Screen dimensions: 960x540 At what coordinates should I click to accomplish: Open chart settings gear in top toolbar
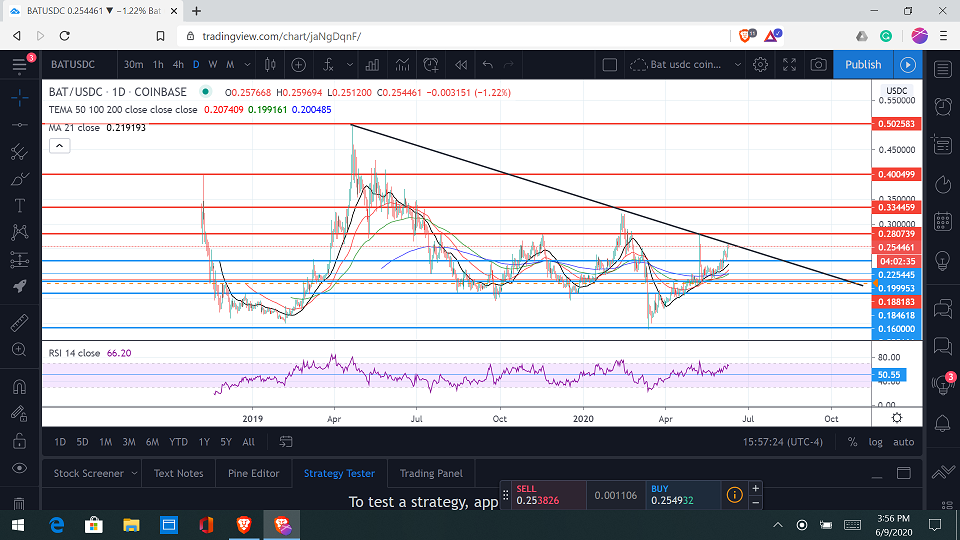tap(760, 64)
